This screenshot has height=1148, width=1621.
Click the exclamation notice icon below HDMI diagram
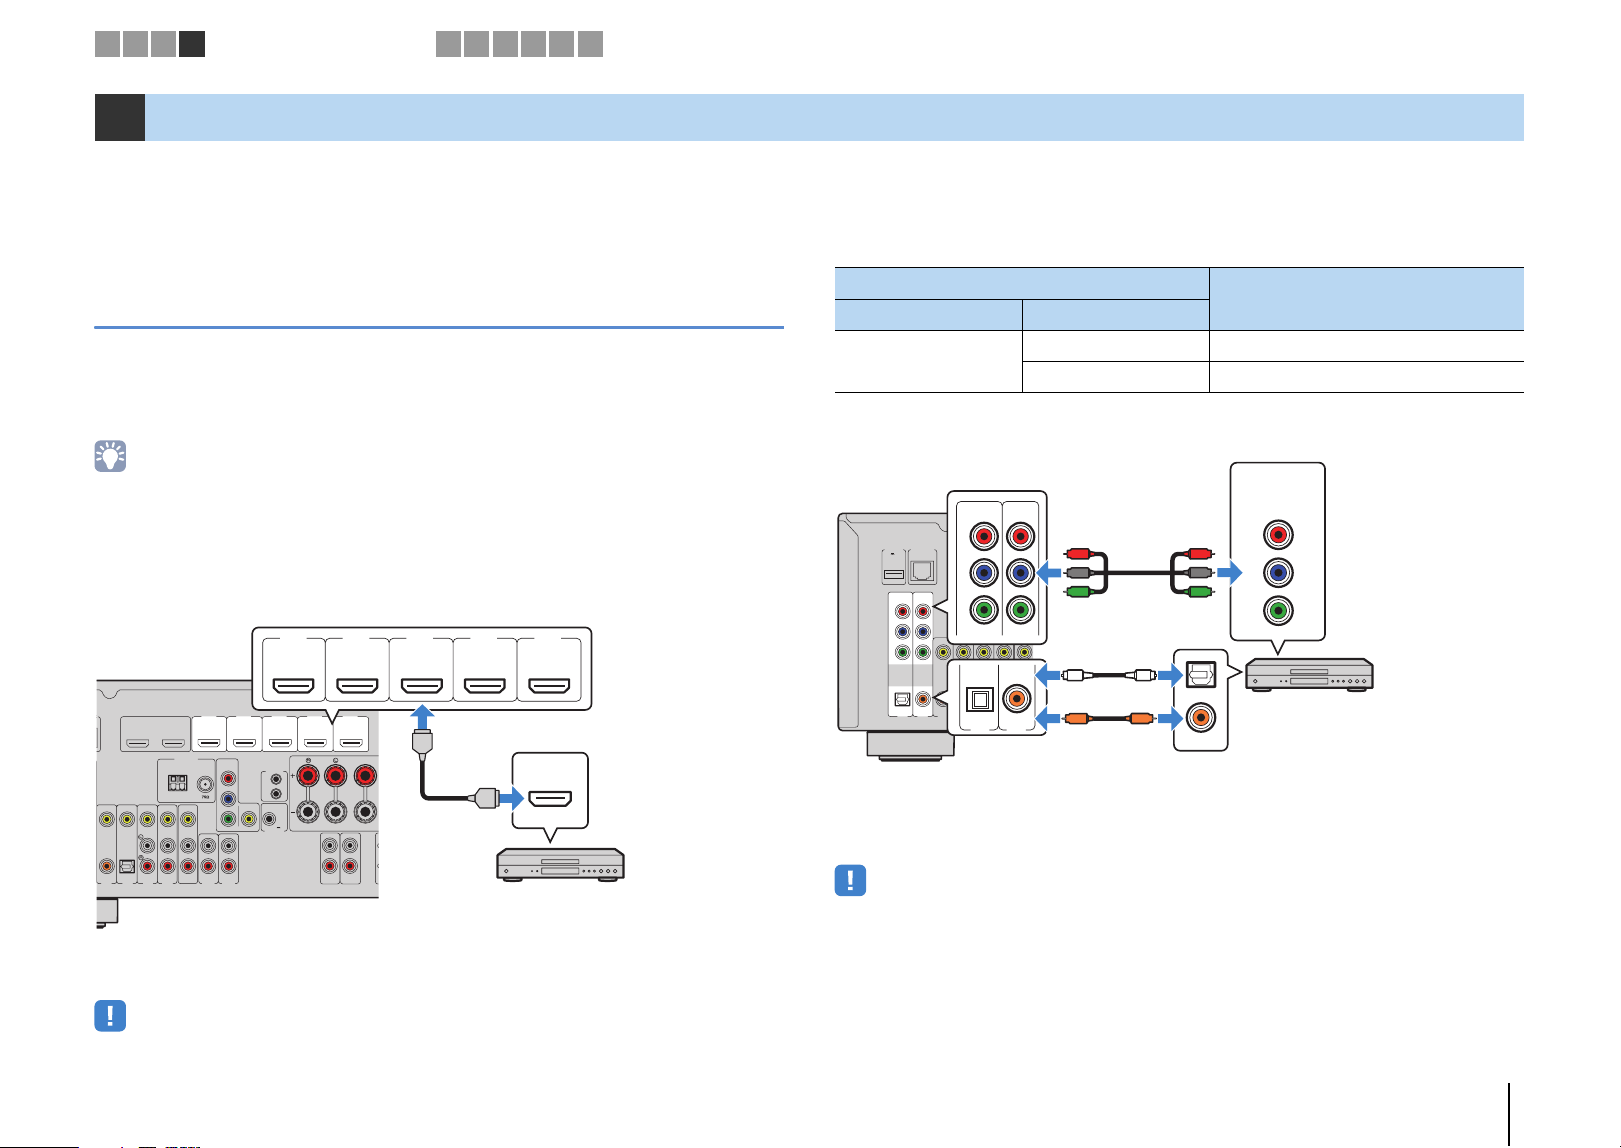110,1016
